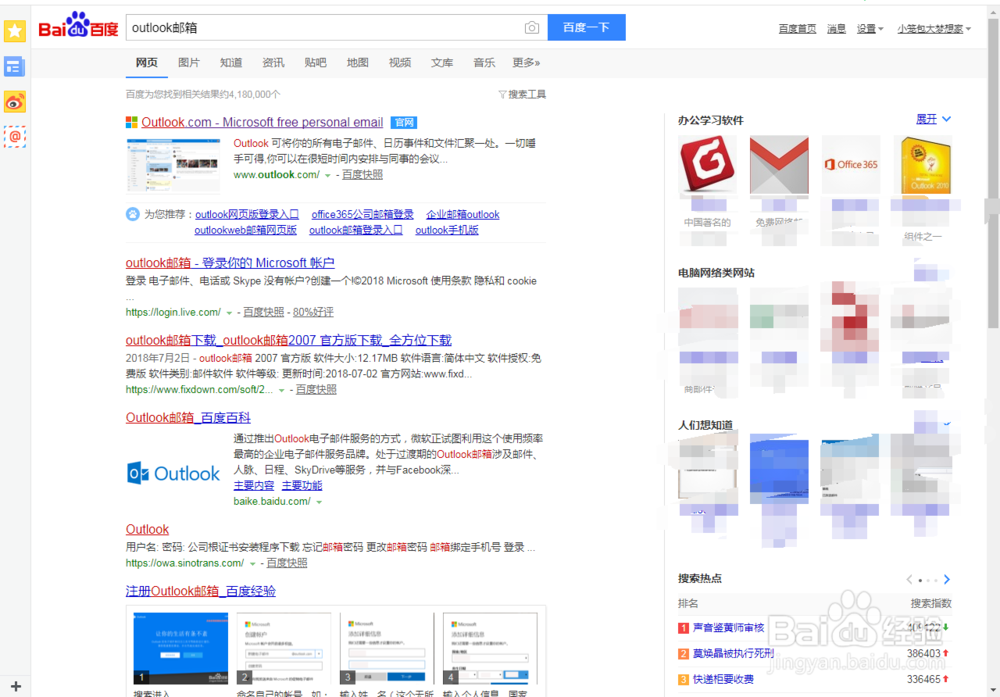Open the hot search 莫焕晶被执行死刑

click(x=733, y=654)
